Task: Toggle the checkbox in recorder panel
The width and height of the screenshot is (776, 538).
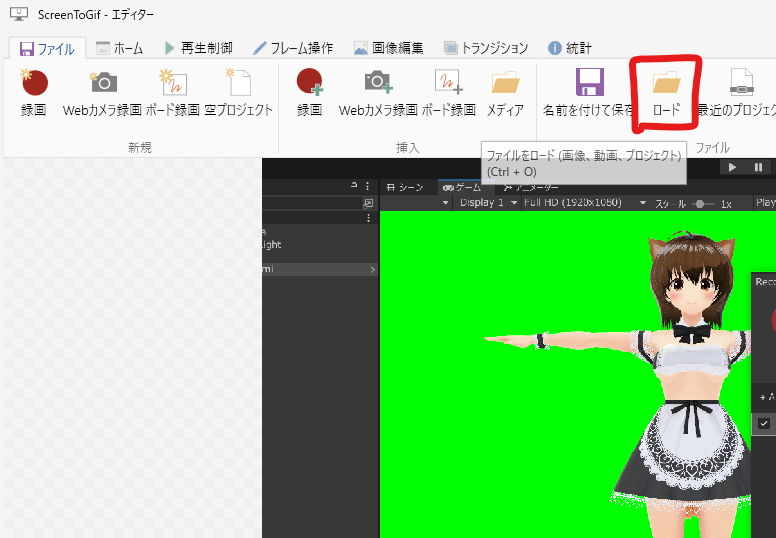Action: pos(764,423)
